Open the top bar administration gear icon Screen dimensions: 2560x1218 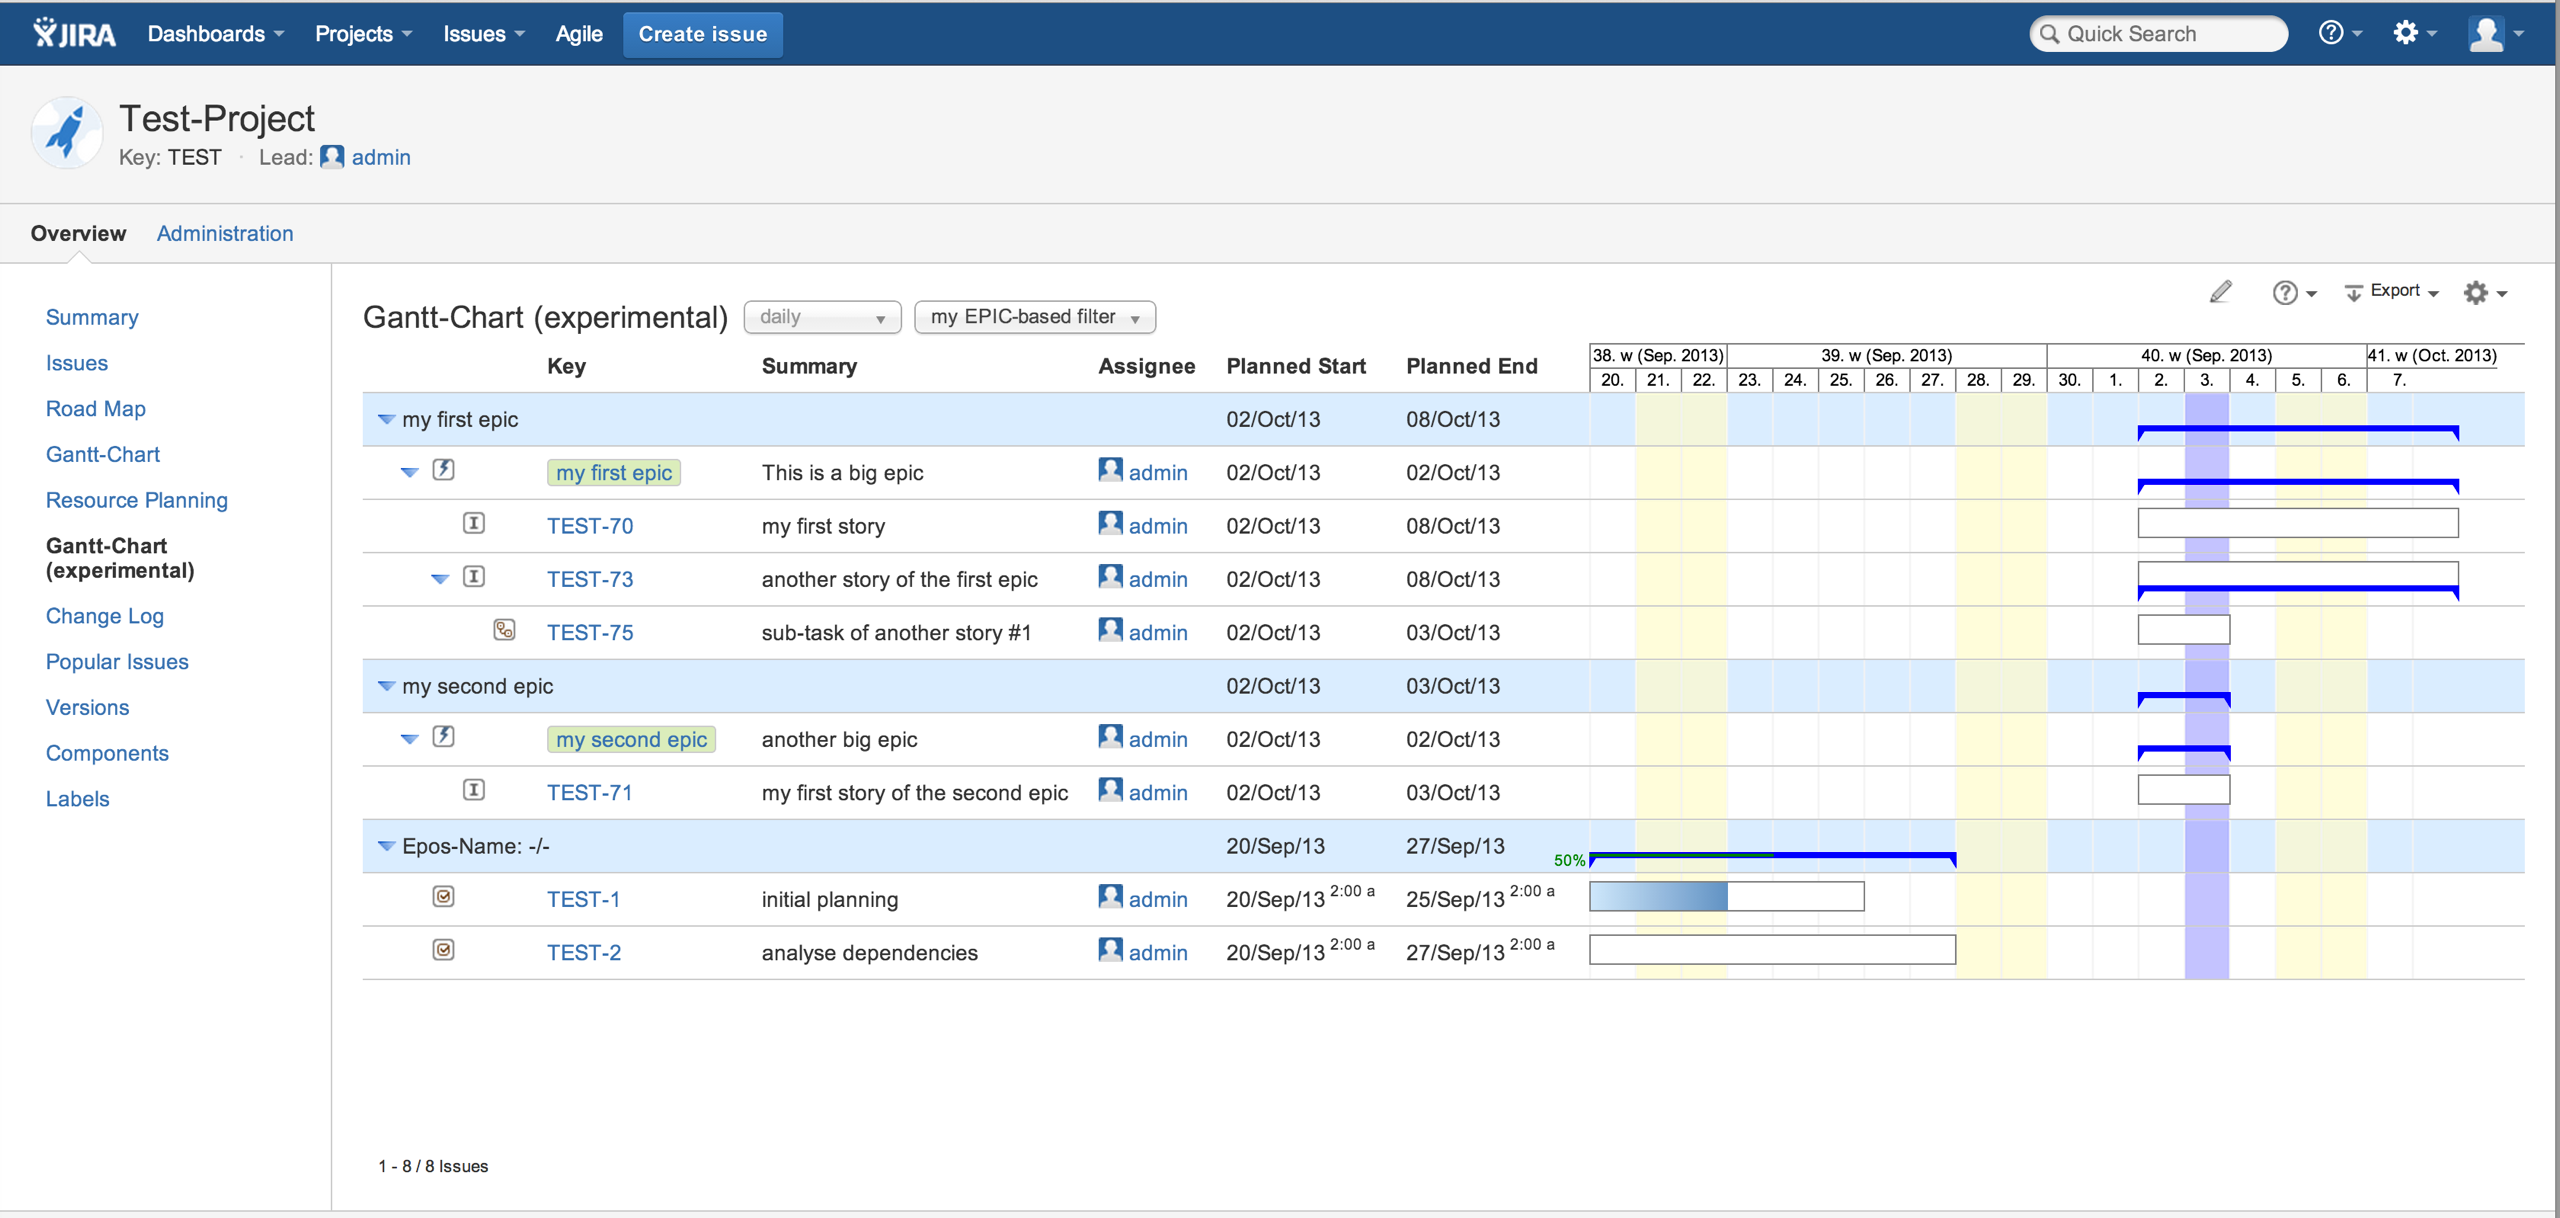click(2414, 33)
